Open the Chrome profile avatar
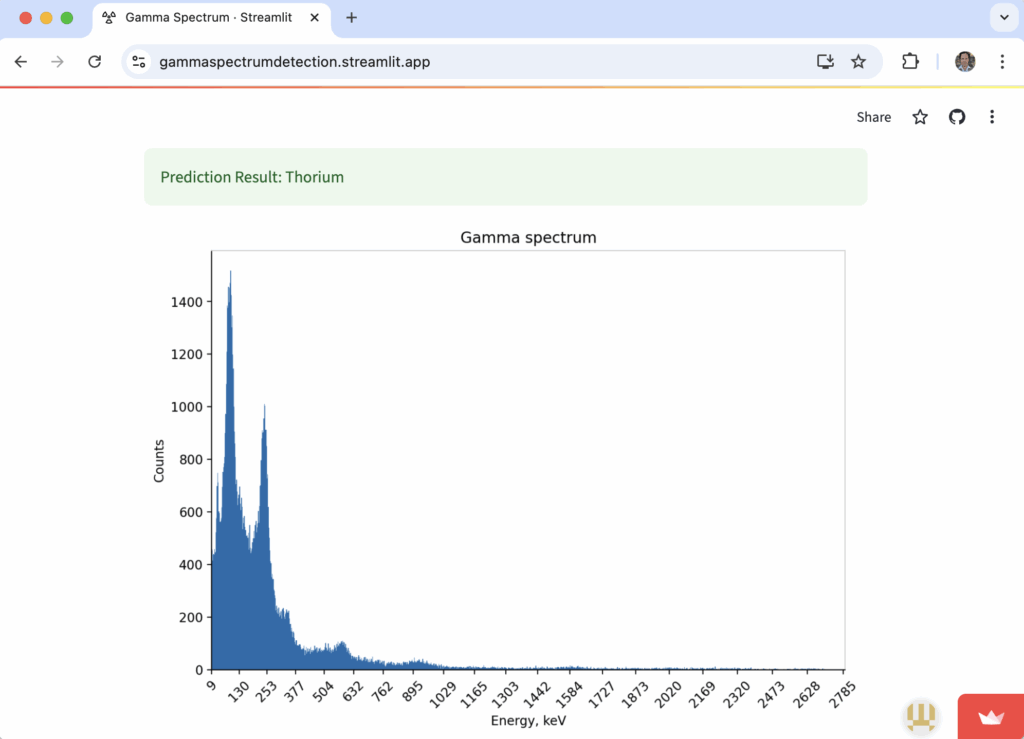This screenshot has height=739, width=1024. (965, 62)
